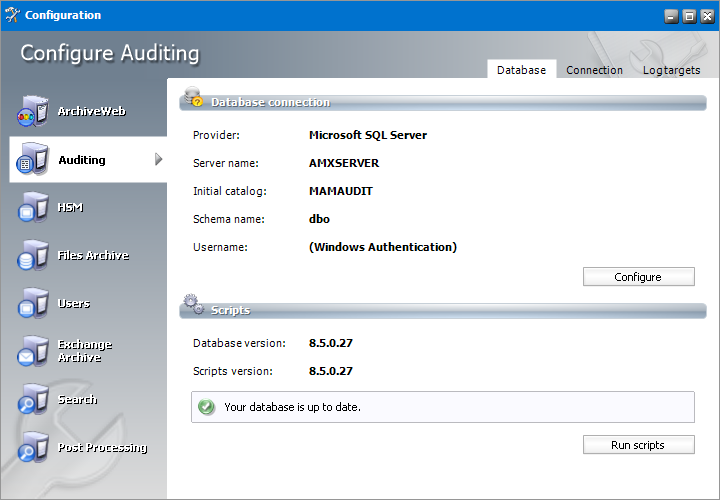Screen dimensions: 720x500
Task: Click the ArchiveWeb sidebar icon
Action: click(32, 112)
